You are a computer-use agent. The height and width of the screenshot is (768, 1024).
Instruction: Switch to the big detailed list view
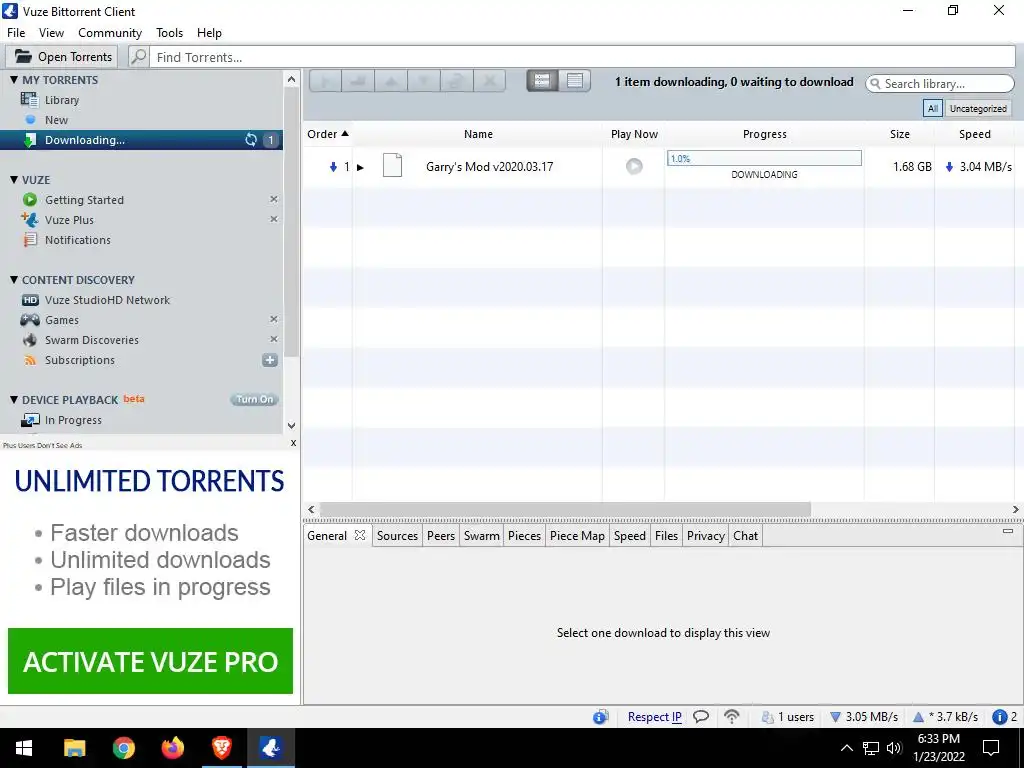pos(542,81)
